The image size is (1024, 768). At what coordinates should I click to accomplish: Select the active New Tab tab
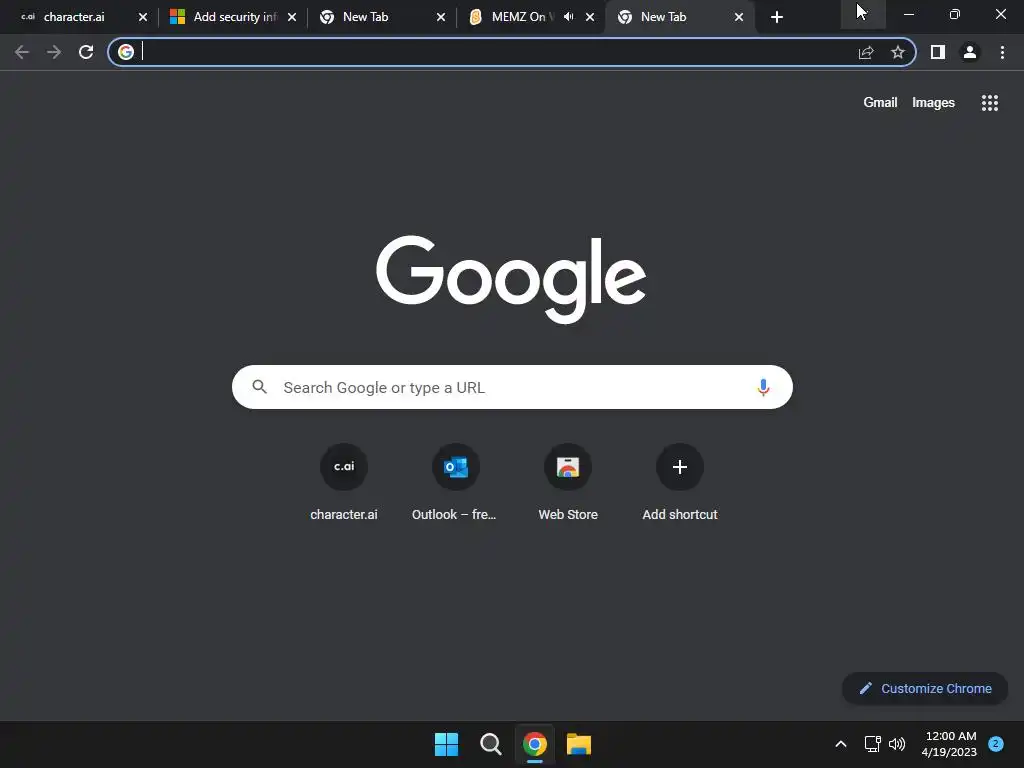(664, 17)
